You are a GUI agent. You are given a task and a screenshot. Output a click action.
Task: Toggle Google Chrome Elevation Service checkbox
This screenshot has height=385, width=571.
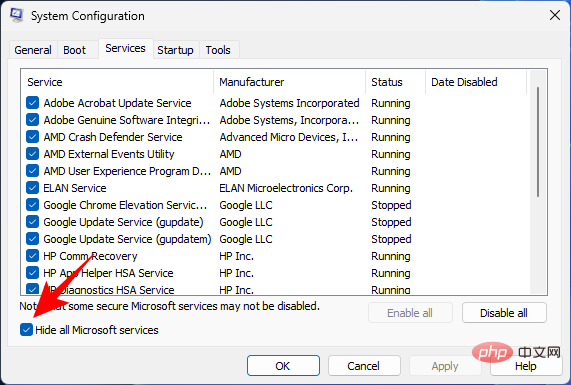pos(32,205)
